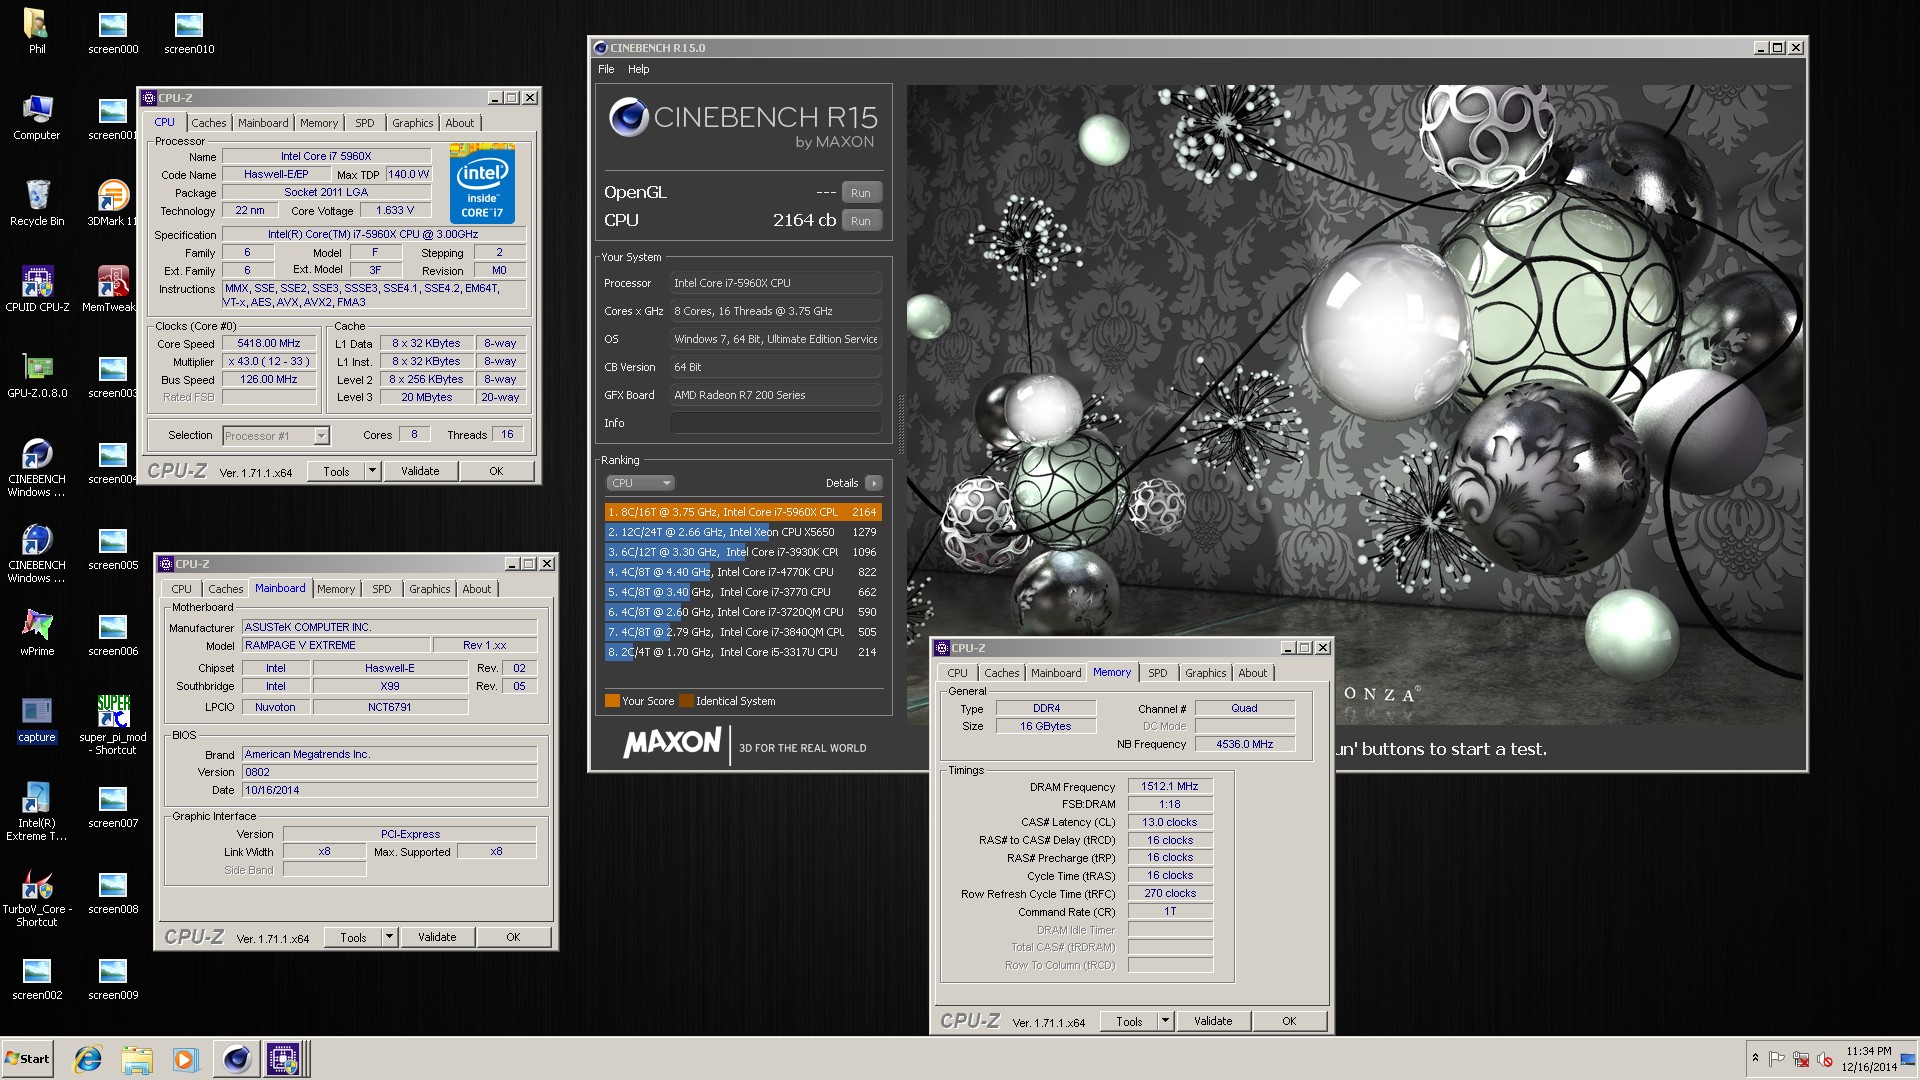Open the Phil folder desktop icon

click(x=36, y=31)
